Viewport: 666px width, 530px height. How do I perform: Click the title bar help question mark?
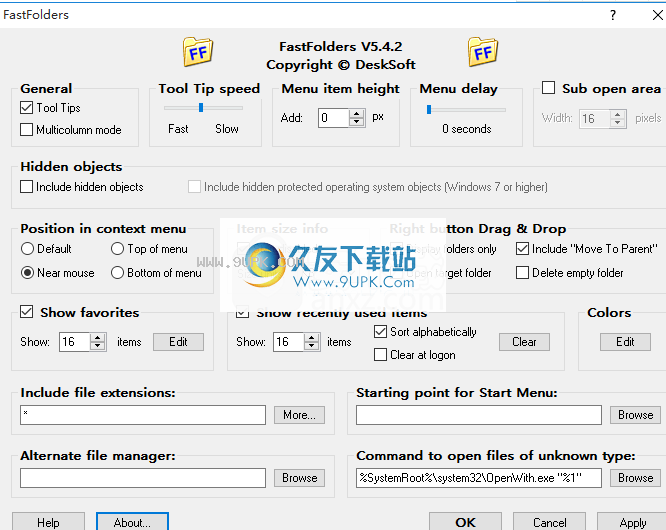(x=612, y=15)
